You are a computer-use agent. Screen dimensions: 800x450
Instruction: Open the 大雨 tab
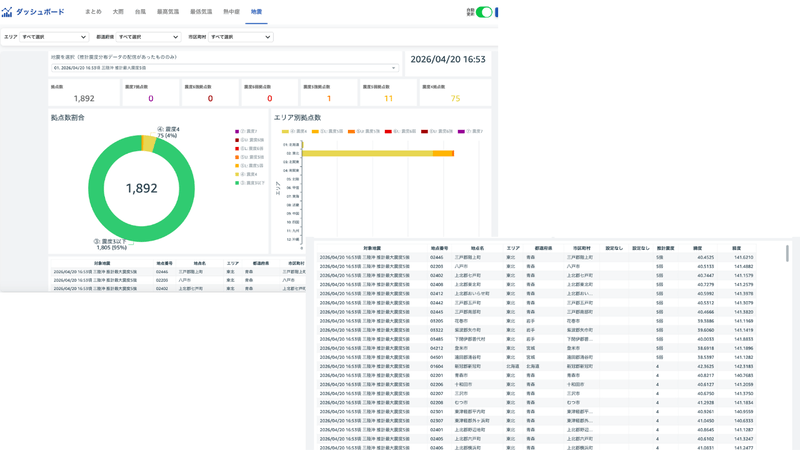click(118, 12)
